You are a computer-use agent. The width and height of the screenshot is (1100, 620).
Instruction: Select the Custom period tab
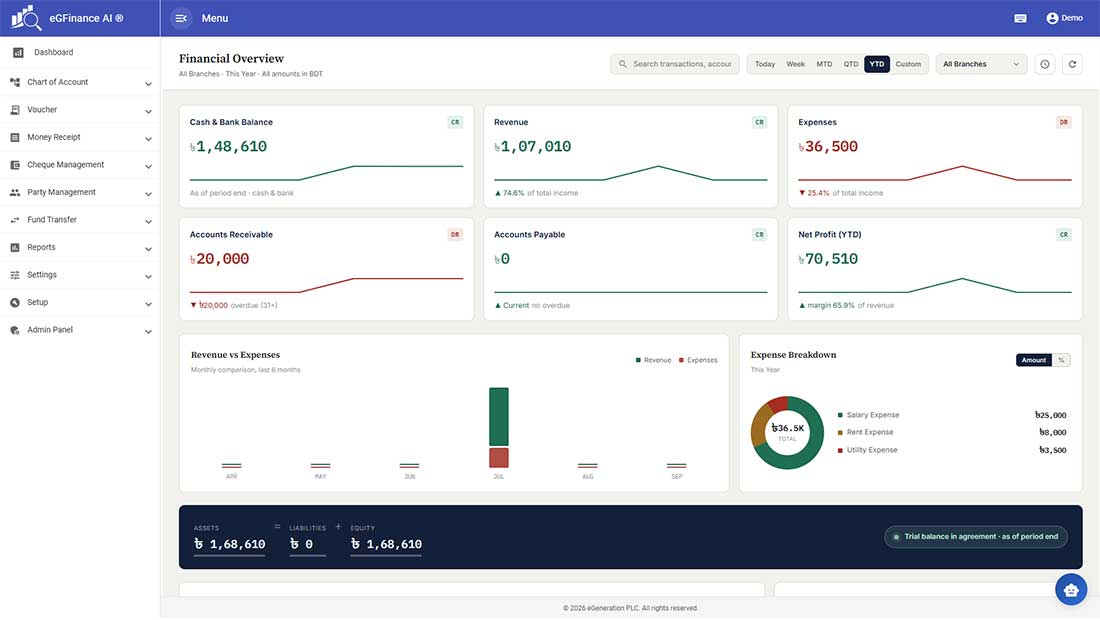tap(908, 64)
